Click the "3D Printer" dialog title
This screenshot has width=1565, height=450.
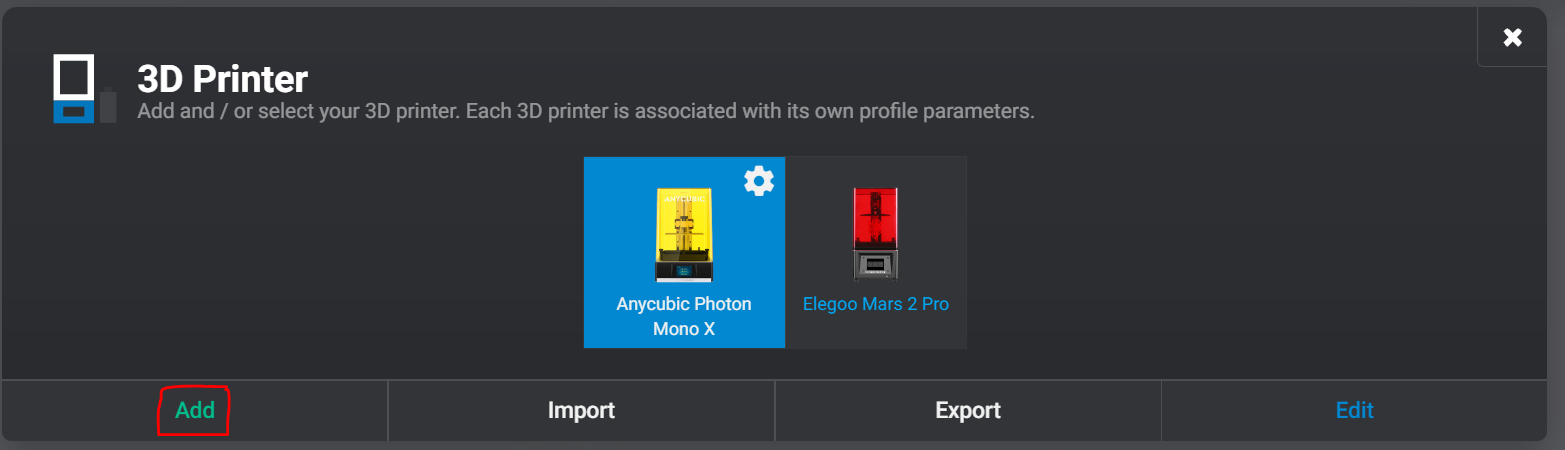coord(222,79)
